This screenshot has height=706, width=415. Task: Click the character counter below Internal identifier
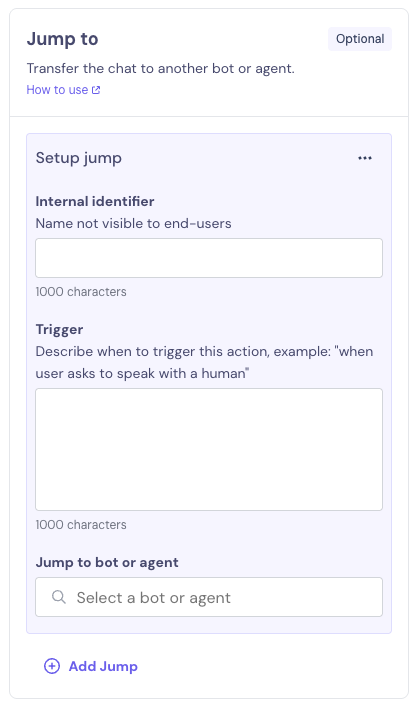click(81, 292)
